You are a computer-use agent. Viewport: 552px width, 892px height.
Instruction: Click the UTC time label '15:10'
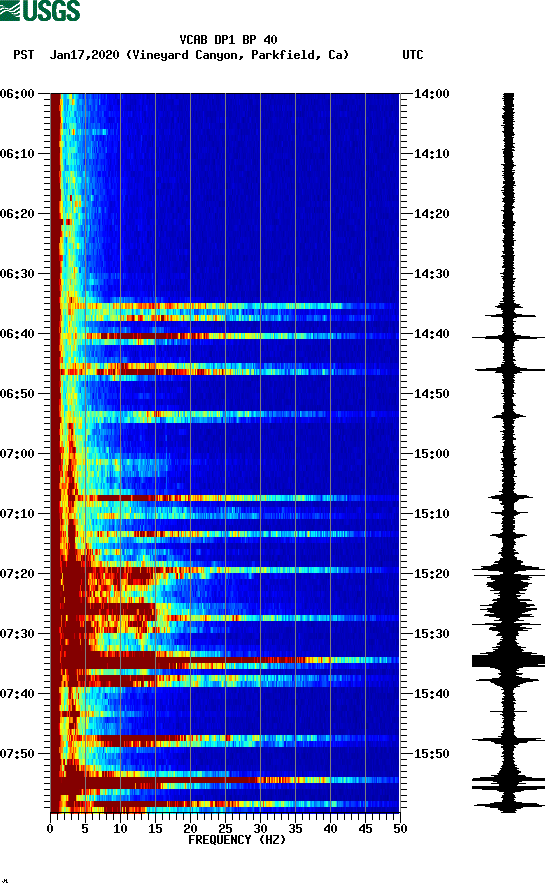click(x=431, y=514)
